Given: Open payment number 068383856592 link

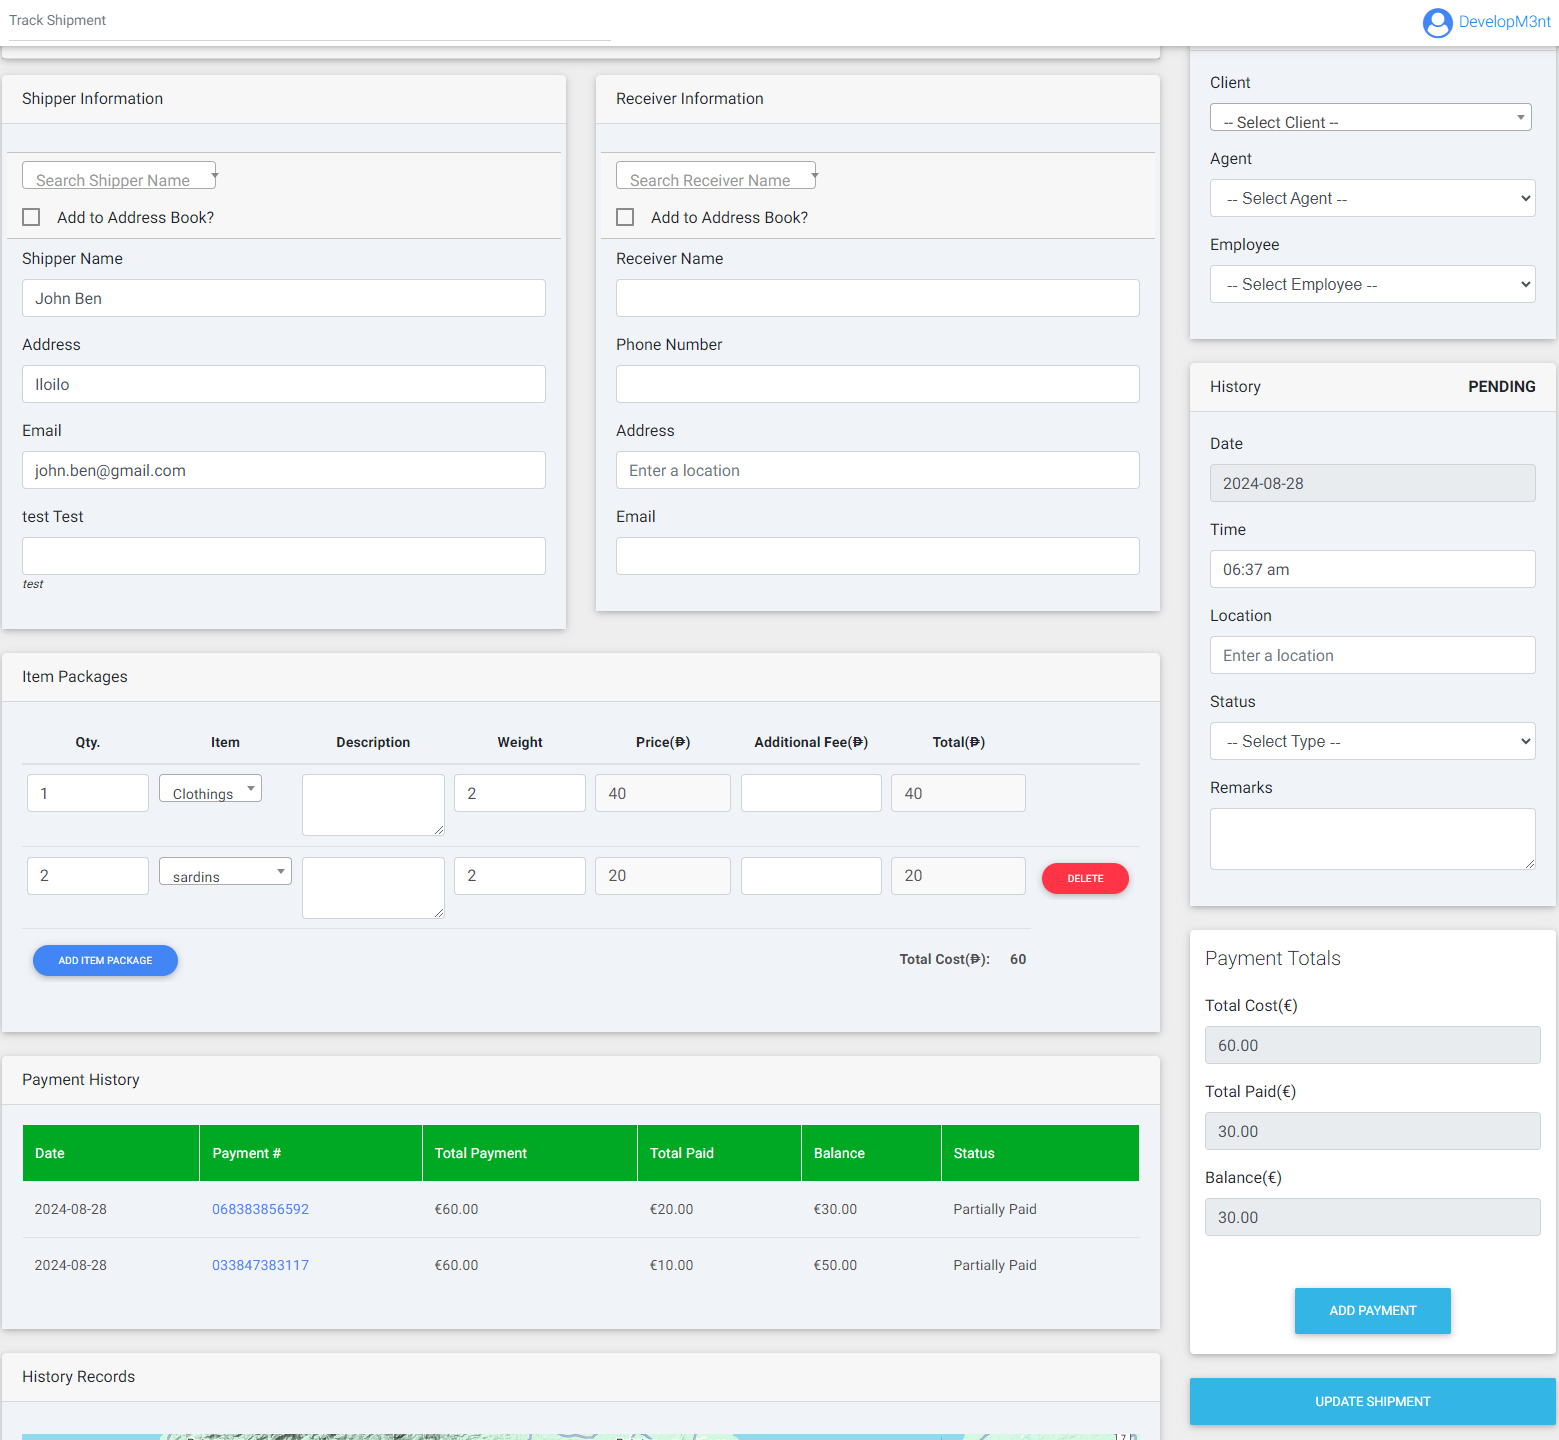Looking at the screenshot, I should coord(260,1209).
